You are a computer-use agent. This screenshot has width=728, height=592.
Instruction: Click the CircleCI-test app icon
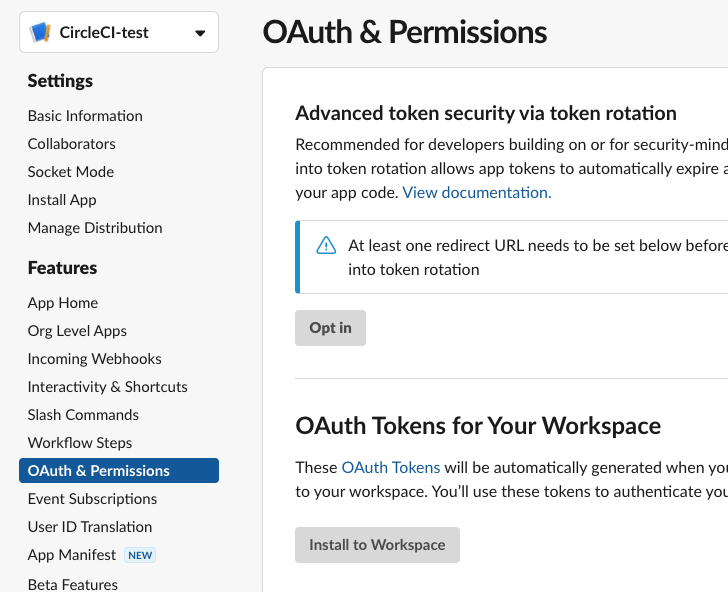click(40, 32)
